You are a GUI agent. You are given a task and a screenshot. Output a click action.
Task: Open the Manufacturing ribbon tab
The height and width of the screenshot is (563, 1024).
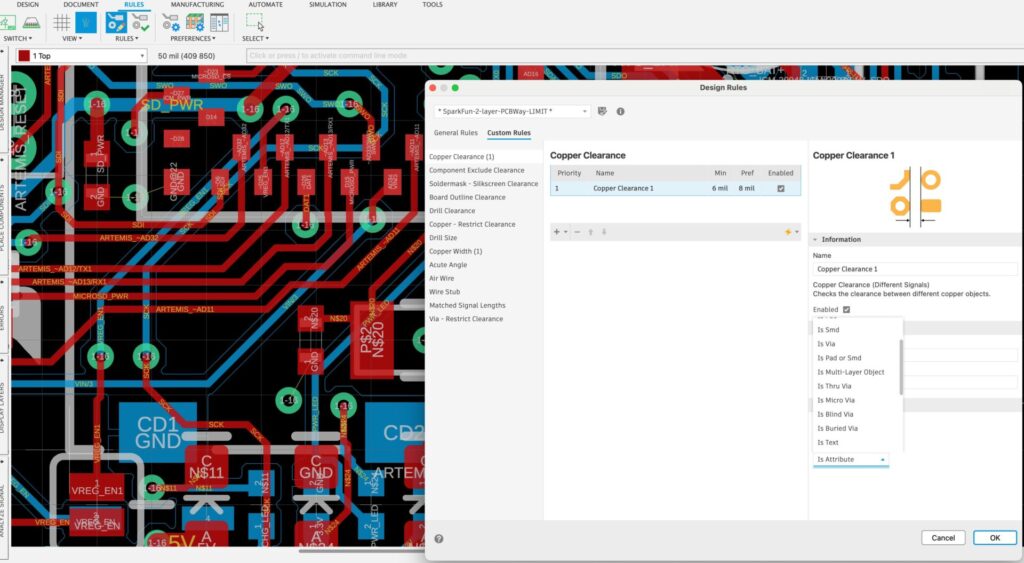[x=197, y=5]
